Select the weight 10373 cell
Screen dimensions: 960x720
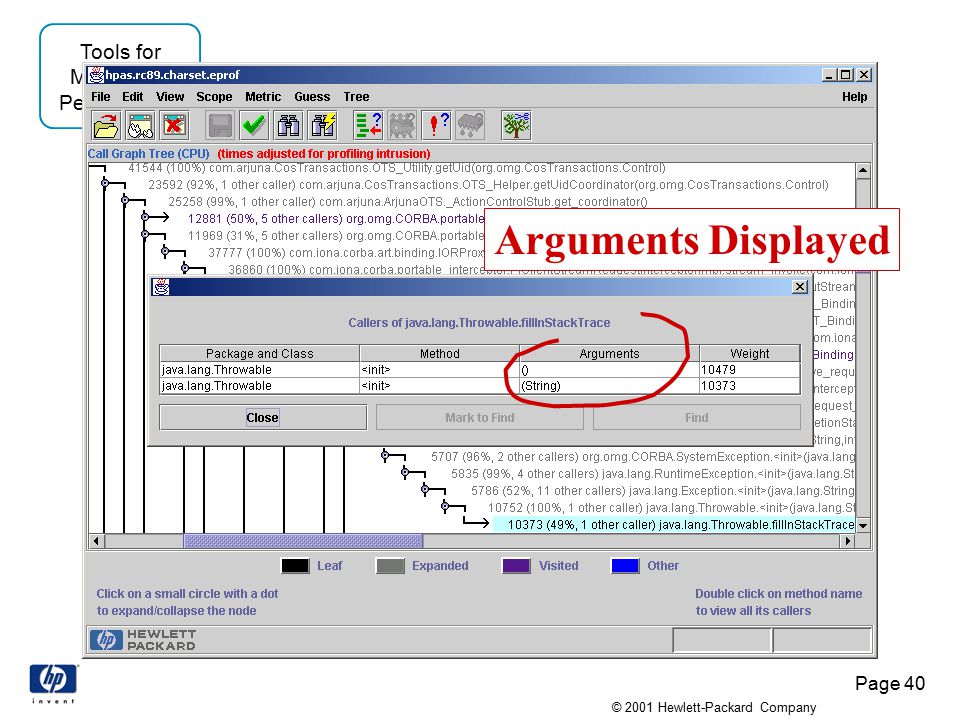click(750, 386)
